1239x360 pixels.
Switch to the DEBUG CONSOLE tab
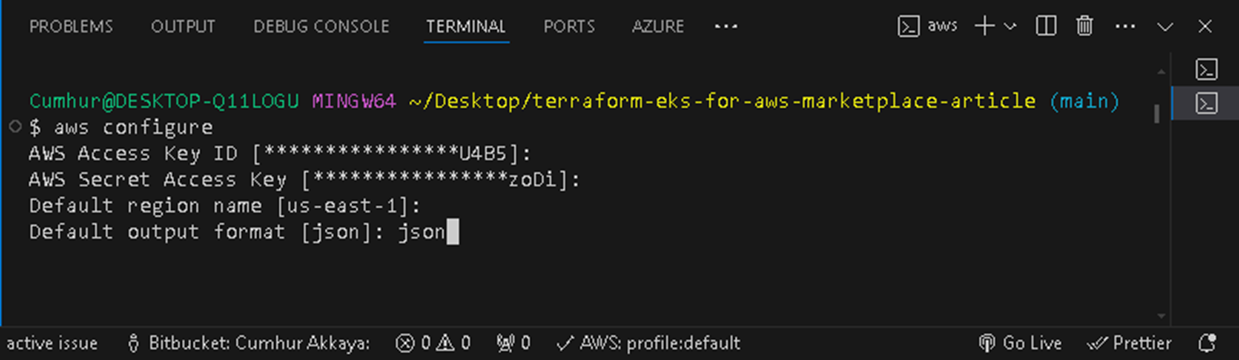click(321, 27)
